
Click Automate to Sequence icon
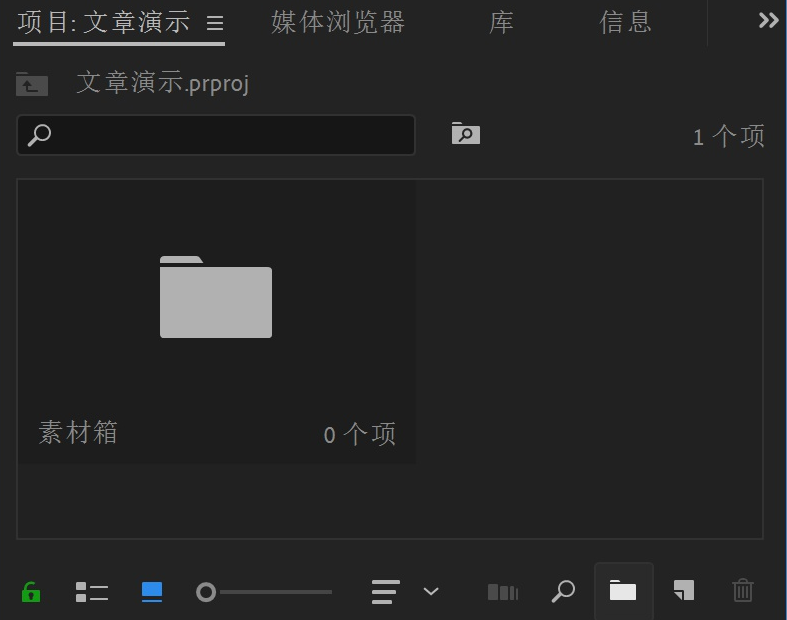click(x=502, y=592)
